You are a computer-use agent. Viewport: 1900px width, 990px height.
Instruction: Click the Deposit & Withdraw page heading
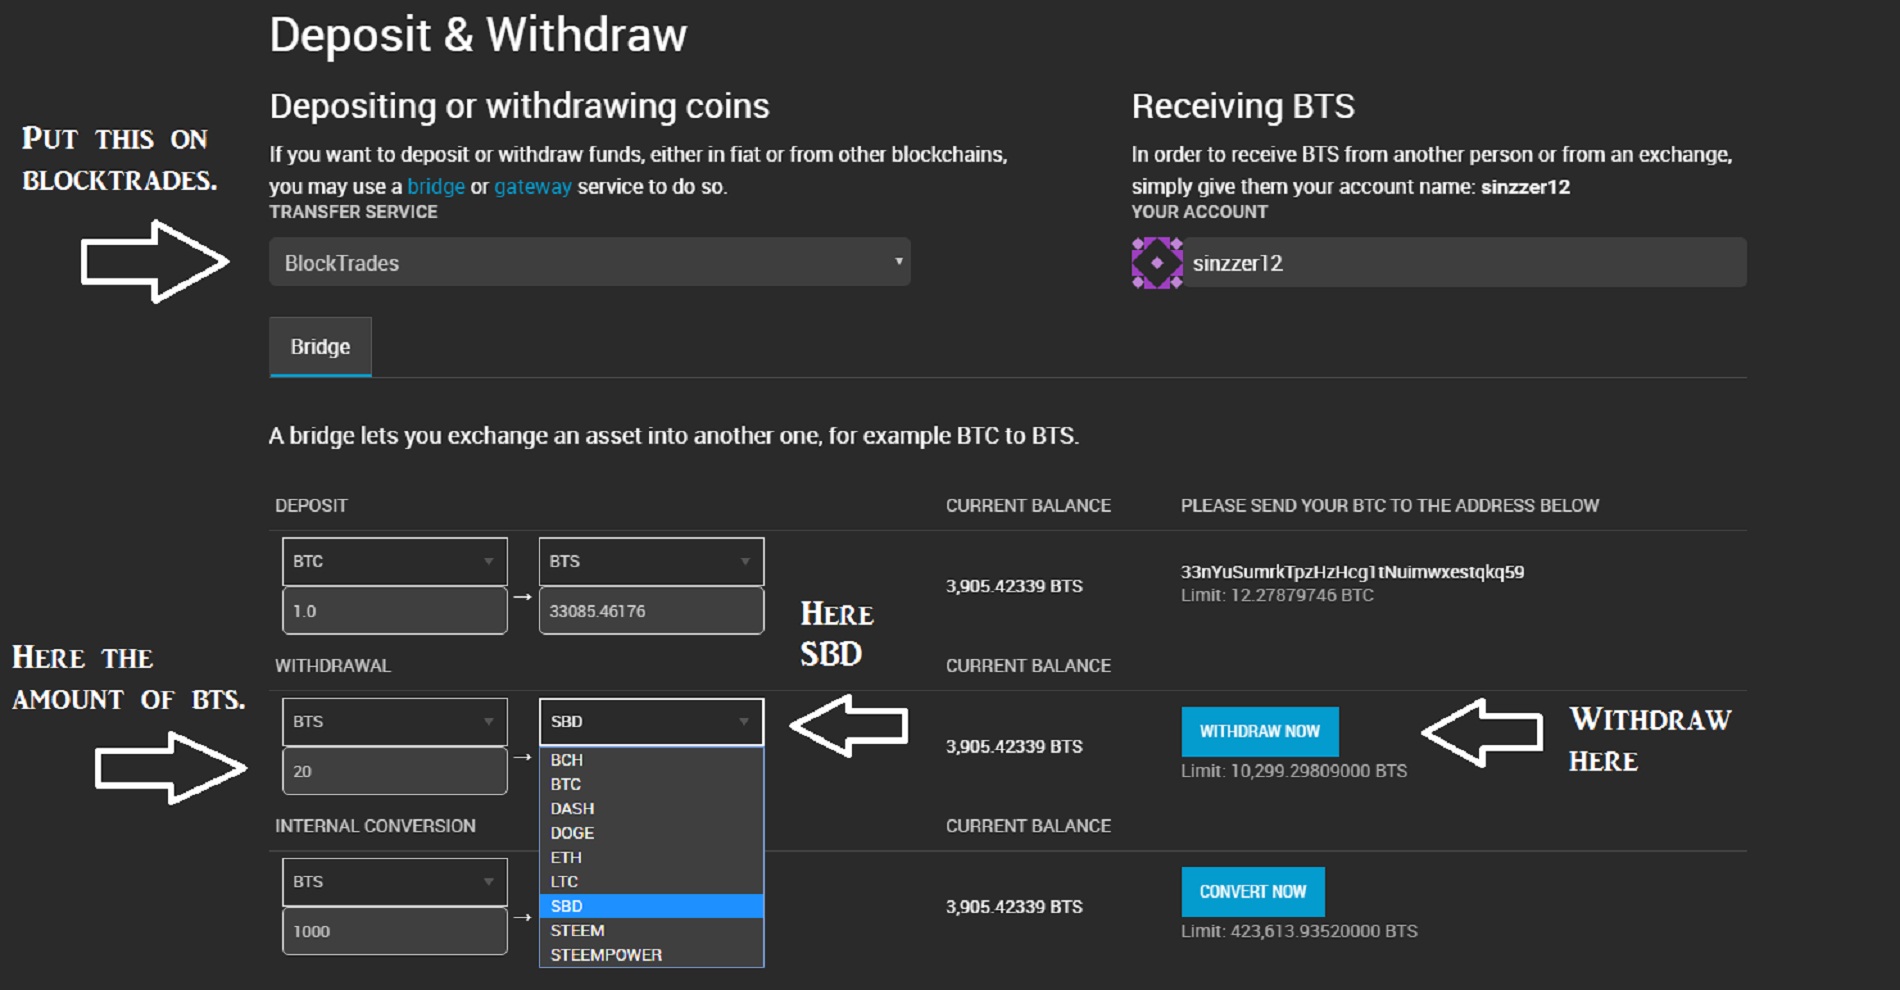(478, 36)
